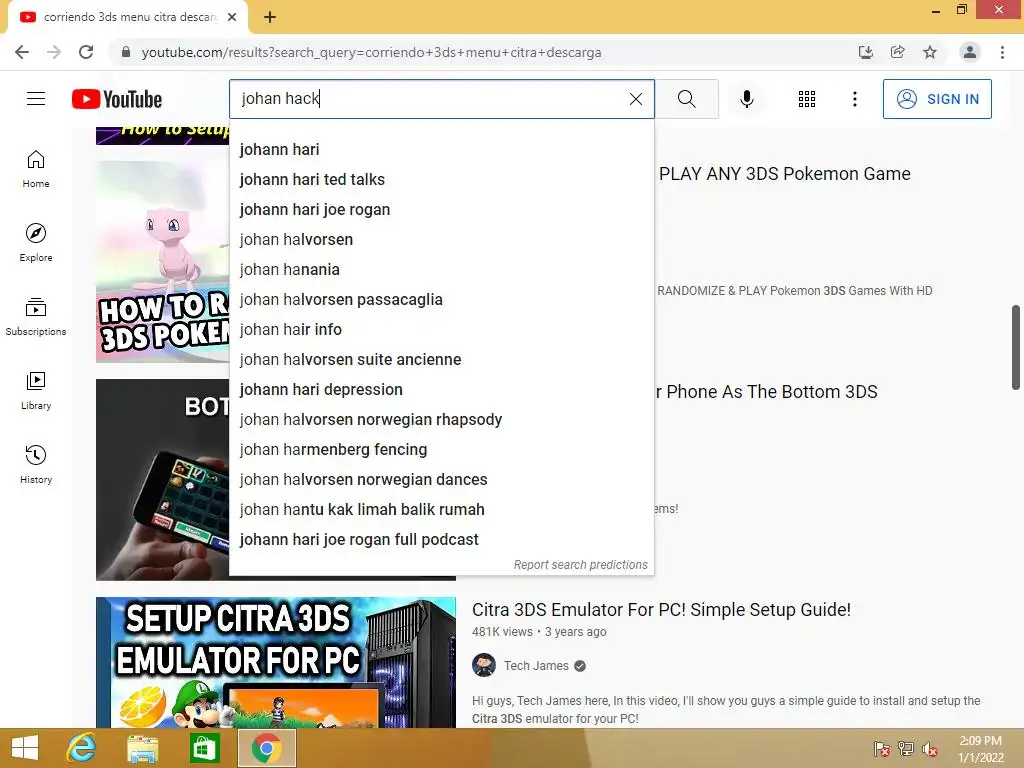
Task: Select suggestion 'johan halvorsen'
Action: click(x=441, y=240)
